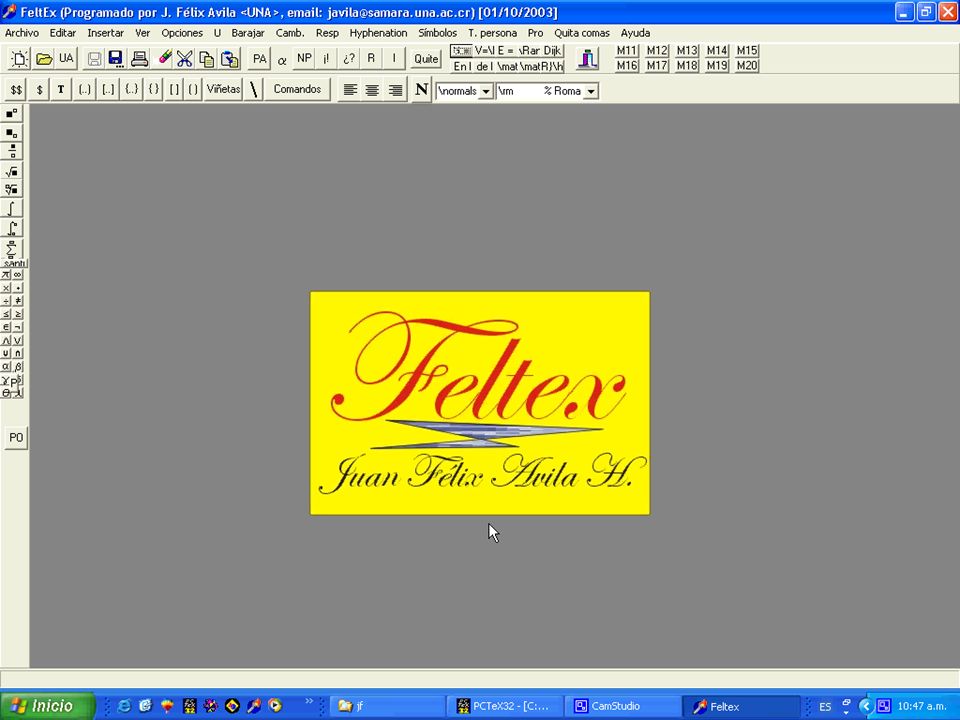Insert summation template from side palette
This screenshot has height=720, width=960.
coord(12,248)
